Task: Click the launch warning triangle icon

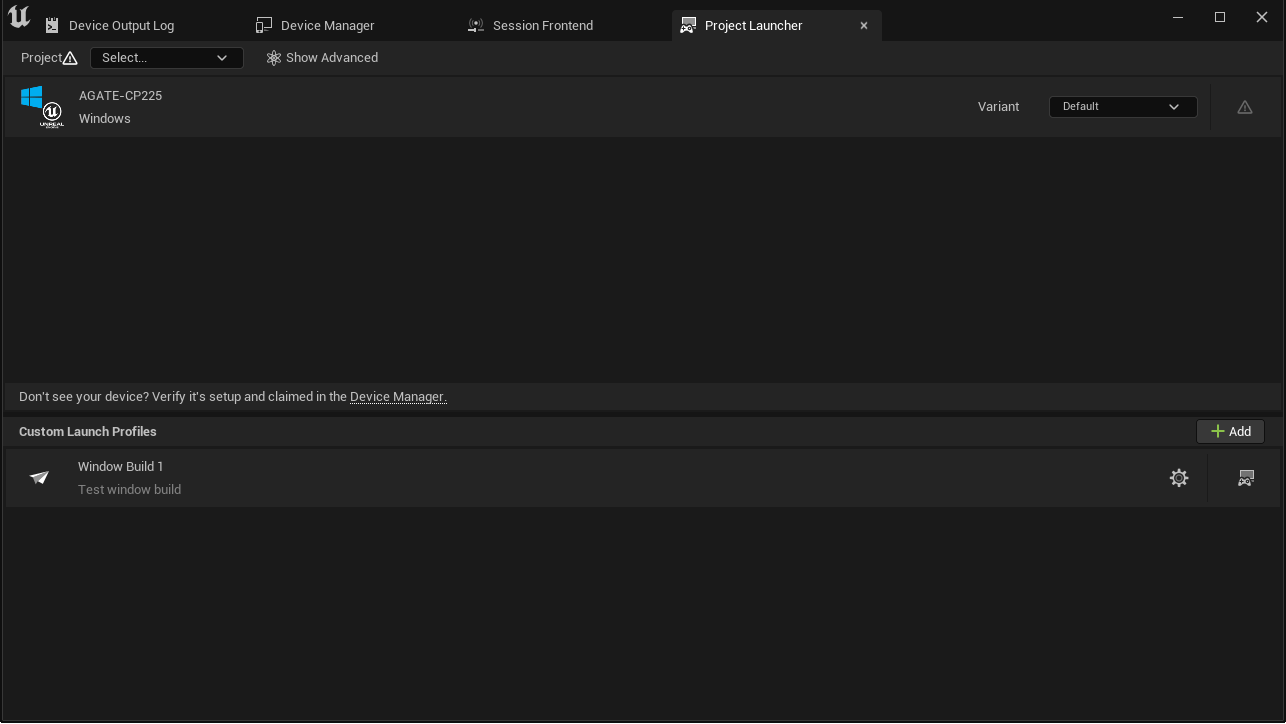Action: [1244, 107]
